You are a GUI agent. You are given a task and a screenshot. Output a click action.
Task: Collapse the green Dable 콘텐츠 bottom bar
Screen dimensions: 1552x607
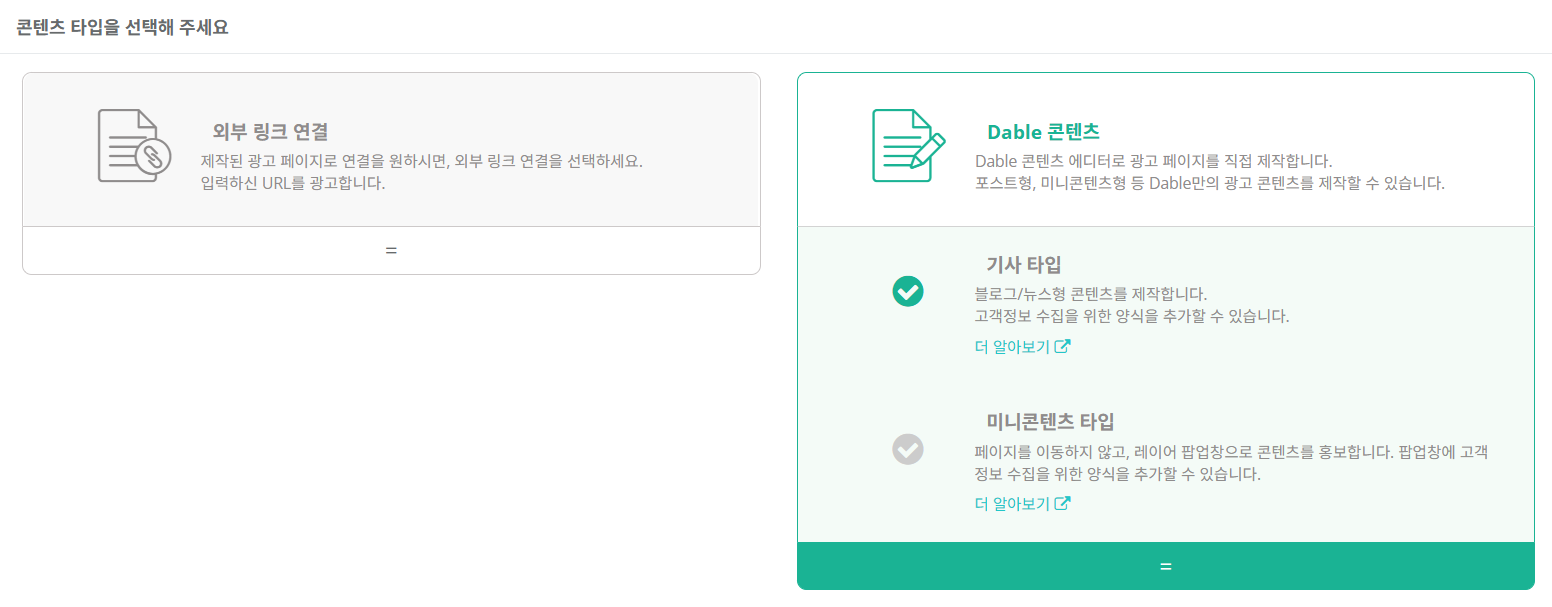point(1165,566)
